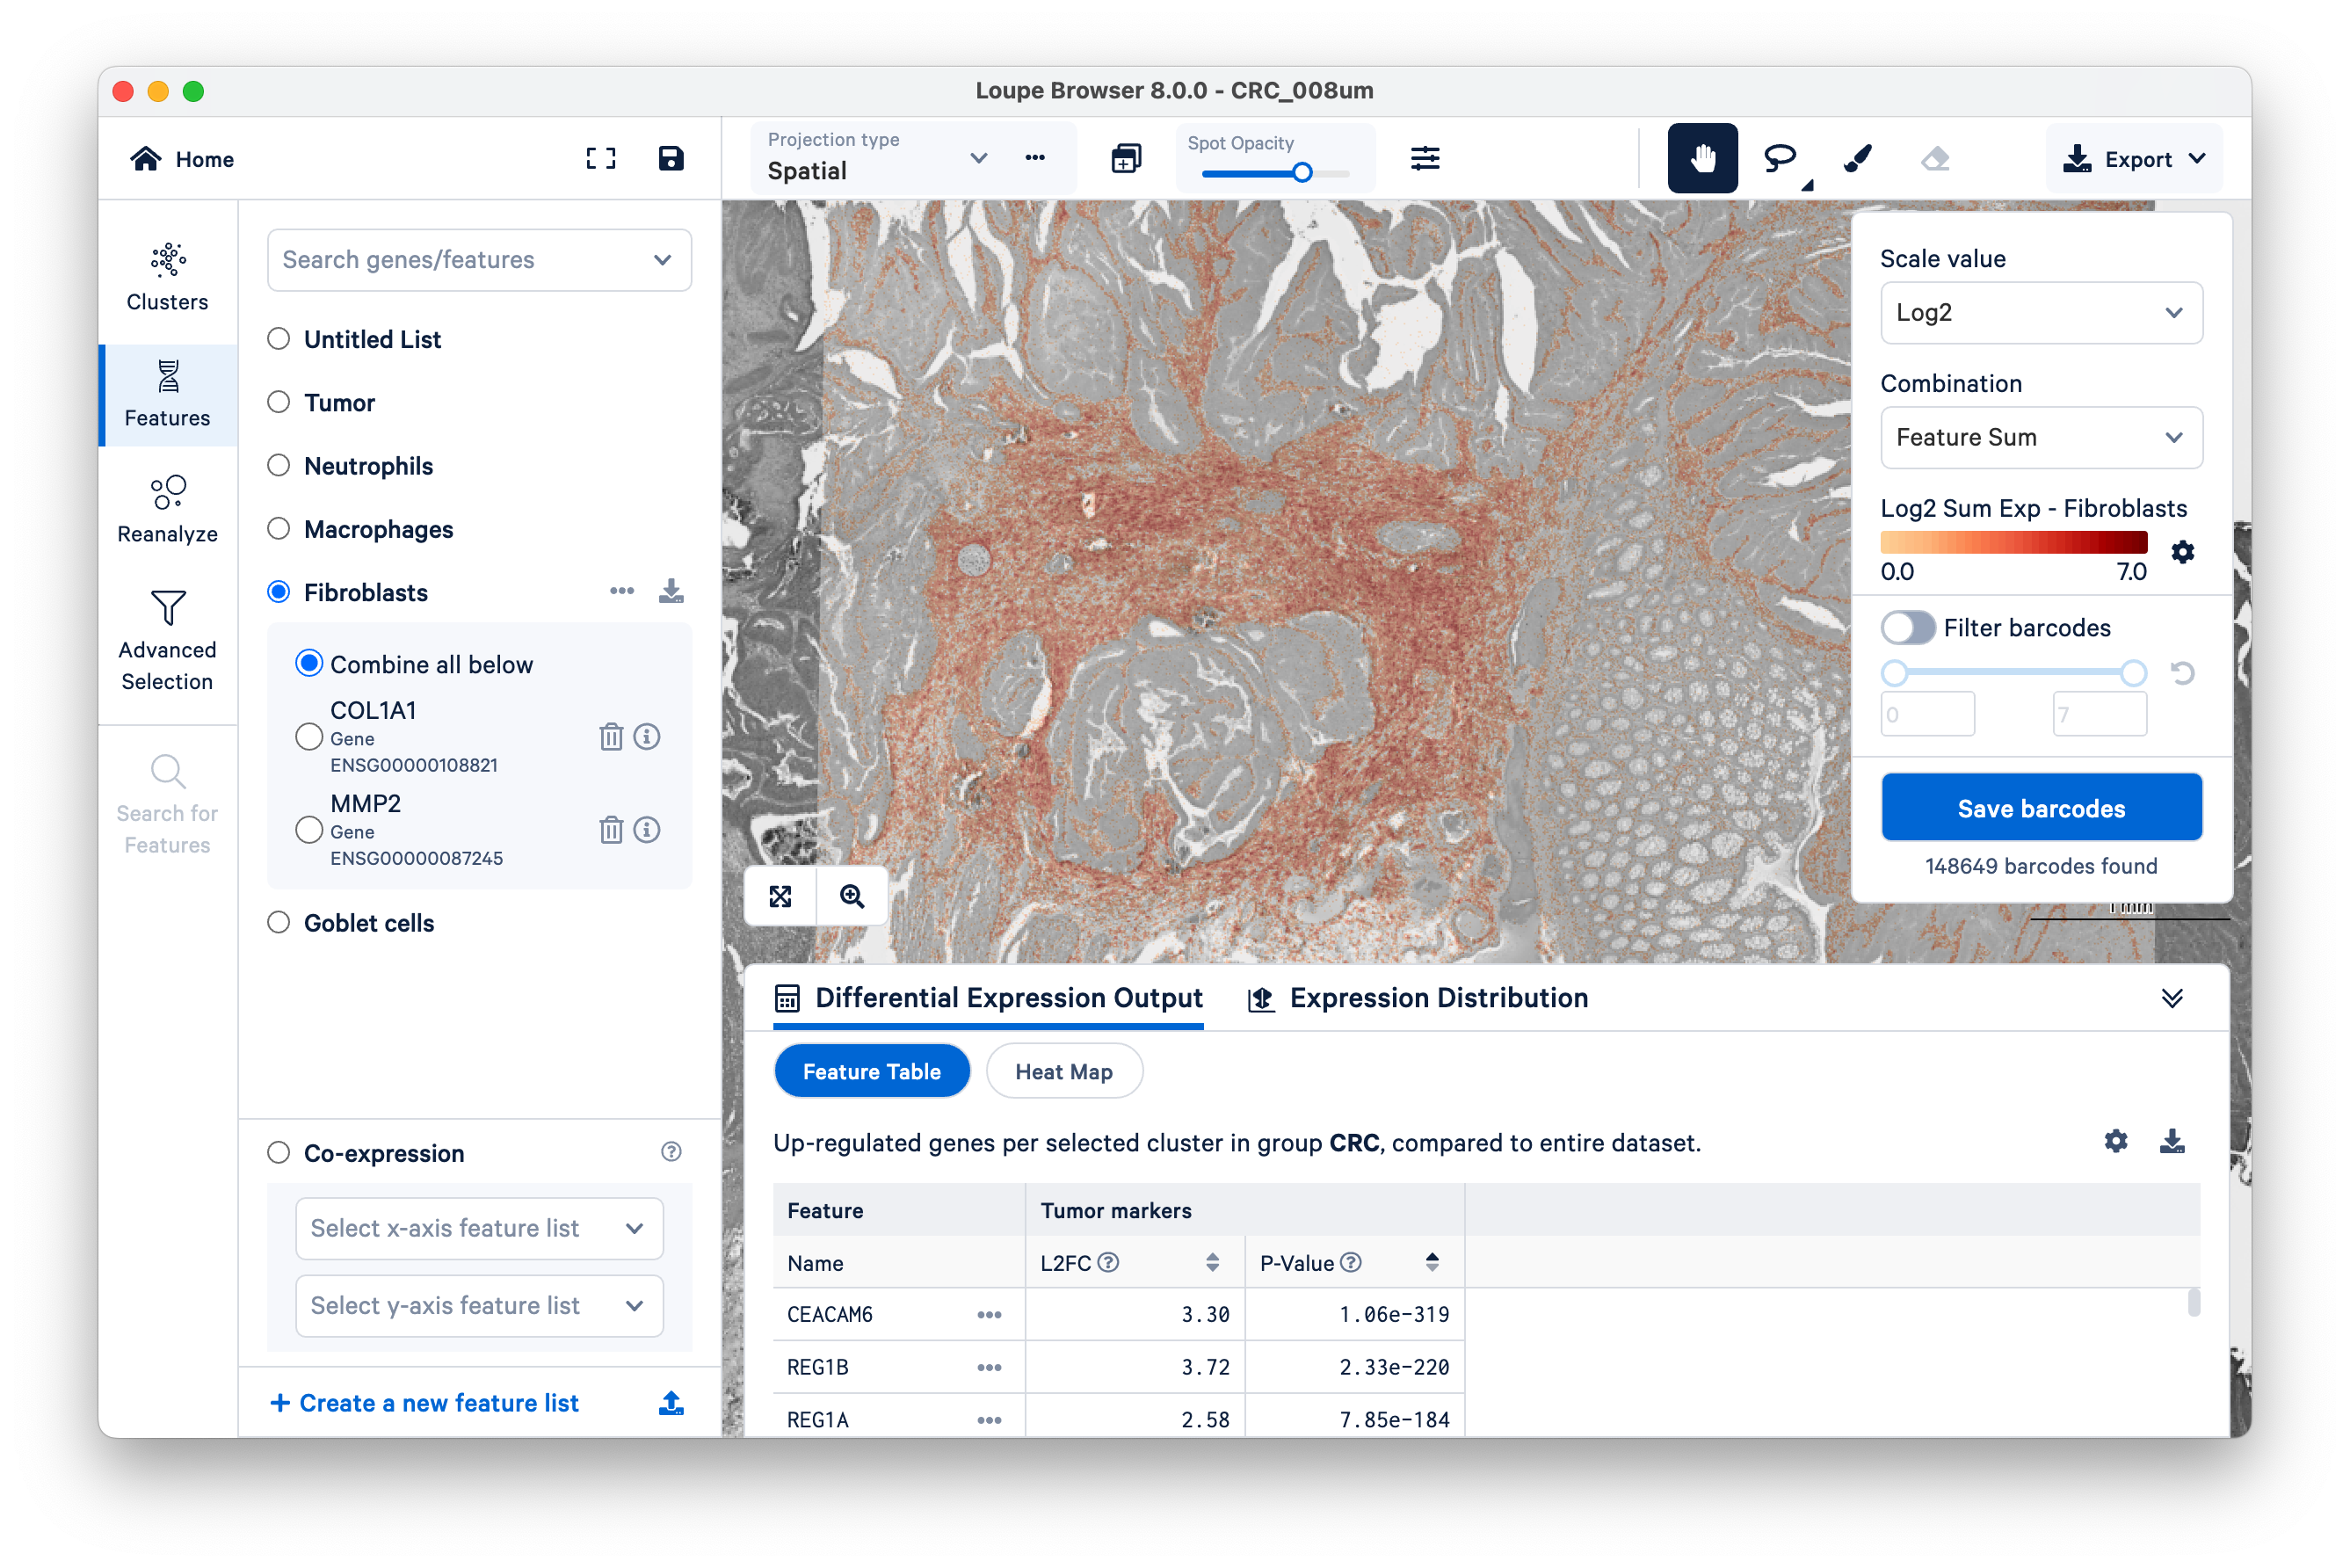Open the Reanalyze sidebar panel

[x=167, y=509]
